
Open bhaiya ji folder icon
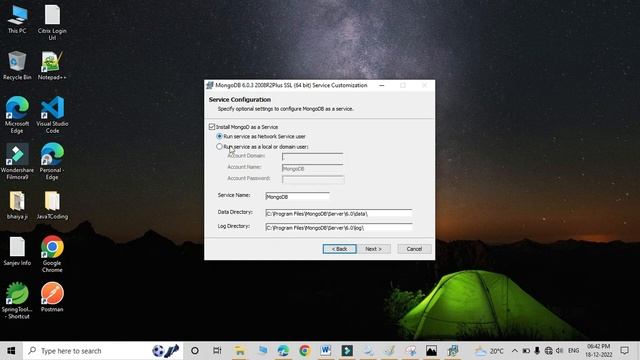[17, 205]
